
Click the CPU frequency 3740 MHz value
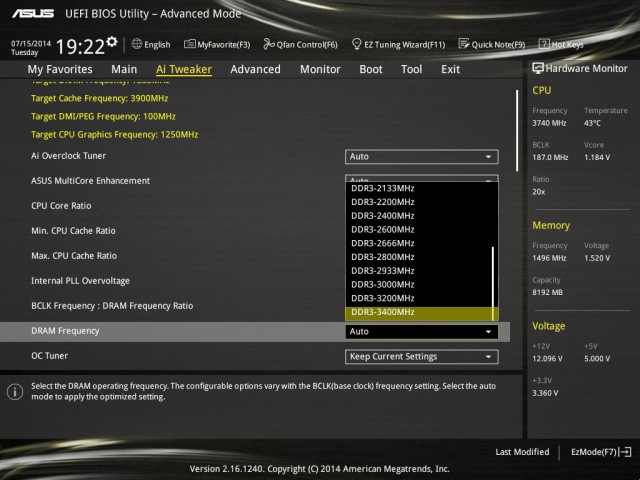[x=549, y=123]
